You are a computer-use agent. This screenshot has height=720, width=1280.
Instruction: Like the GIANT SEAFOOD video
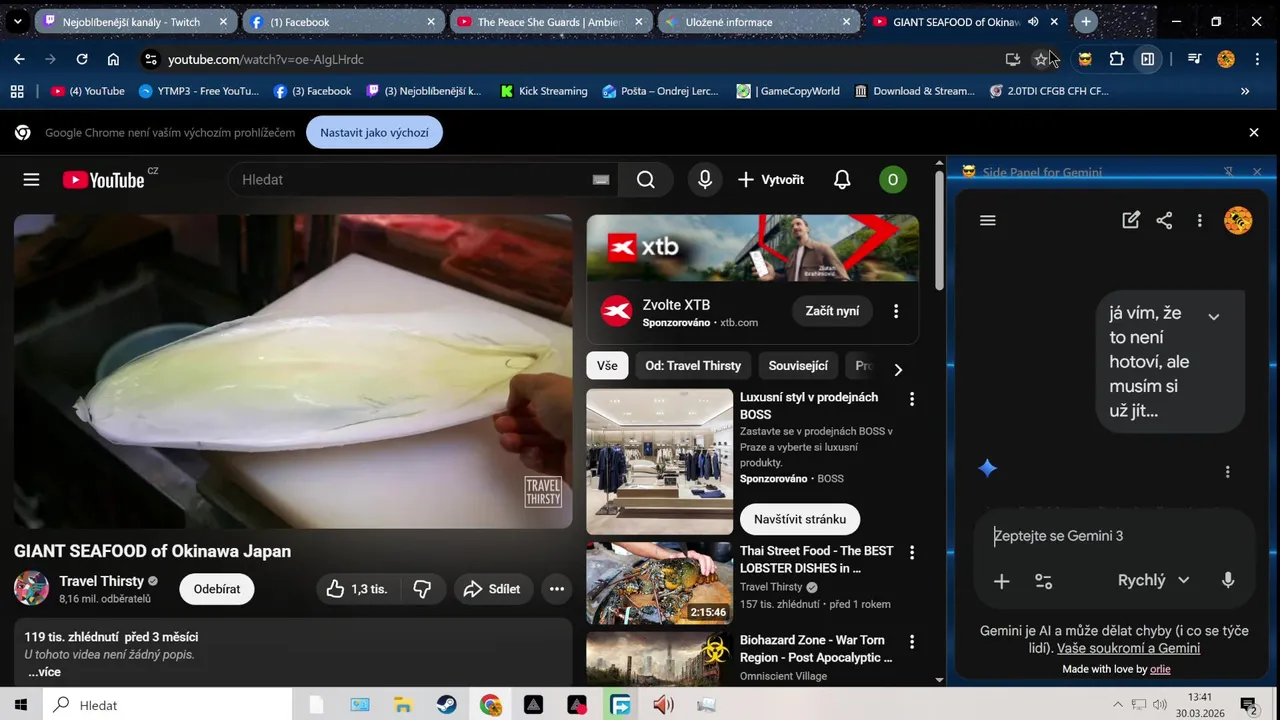(x=356, y=589)
